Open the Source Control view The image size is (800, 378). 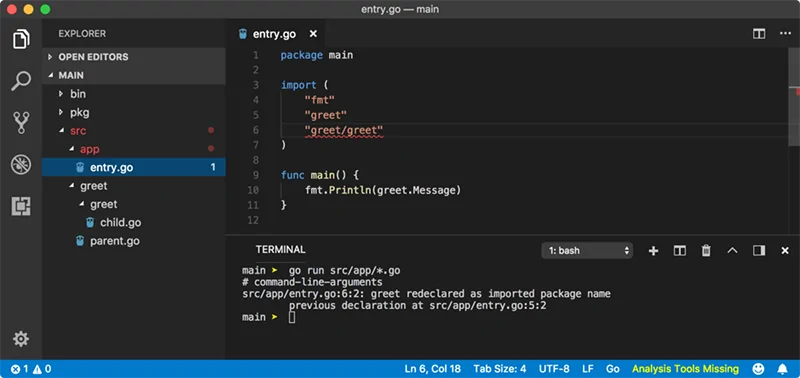point(21,122)
